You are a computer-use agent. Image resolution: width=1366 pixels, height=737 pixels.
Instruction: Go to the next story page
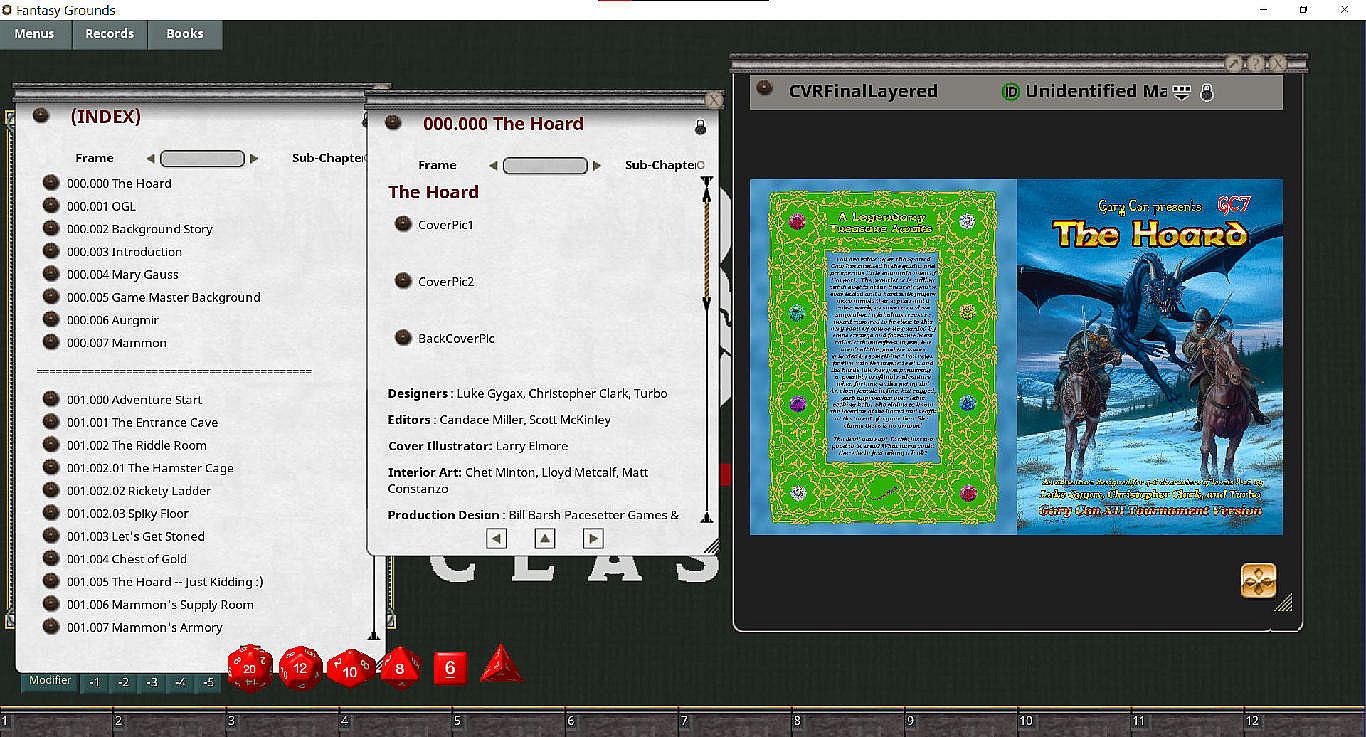593,538
